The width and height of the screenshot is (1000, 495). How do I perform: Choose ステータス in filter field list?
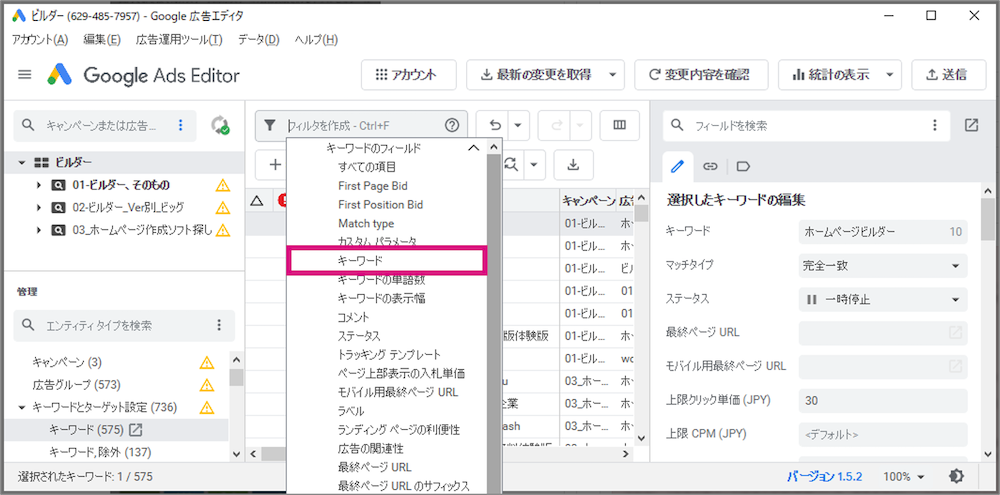tap(359, 336)
